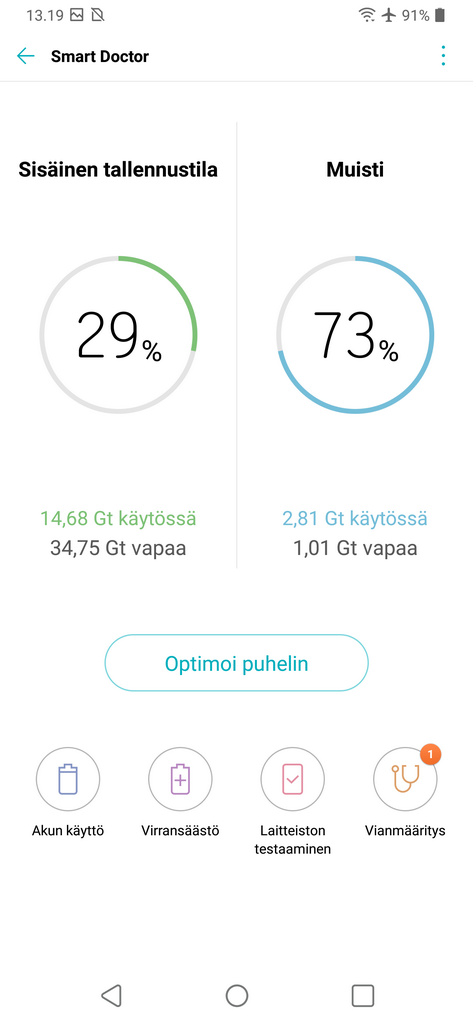Tap the Optimoi puhelin button
The height and width of the screenshot is (1024, 473).
coord(236,664)
